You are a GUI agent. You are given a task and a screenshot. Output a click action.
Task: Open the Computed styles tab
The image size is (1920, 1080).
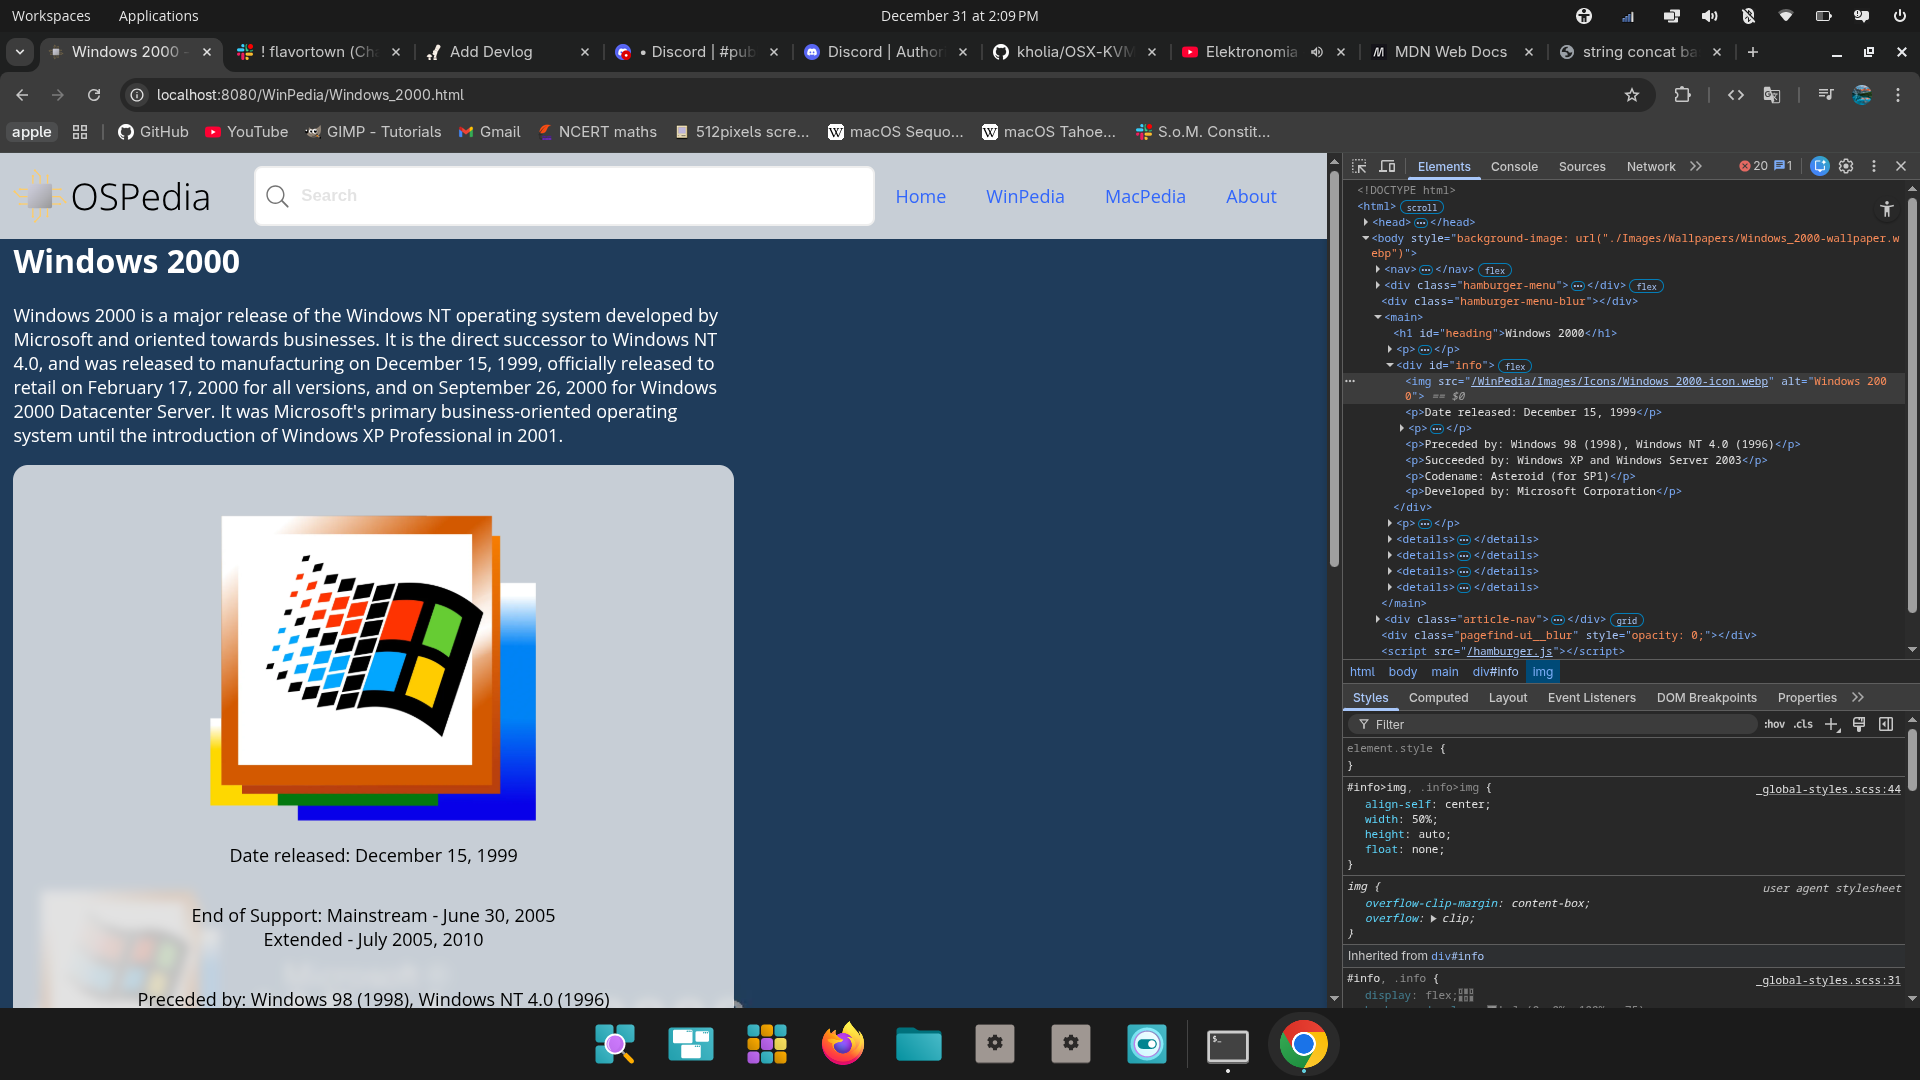pyautogui.click(x=1438, y=698)
